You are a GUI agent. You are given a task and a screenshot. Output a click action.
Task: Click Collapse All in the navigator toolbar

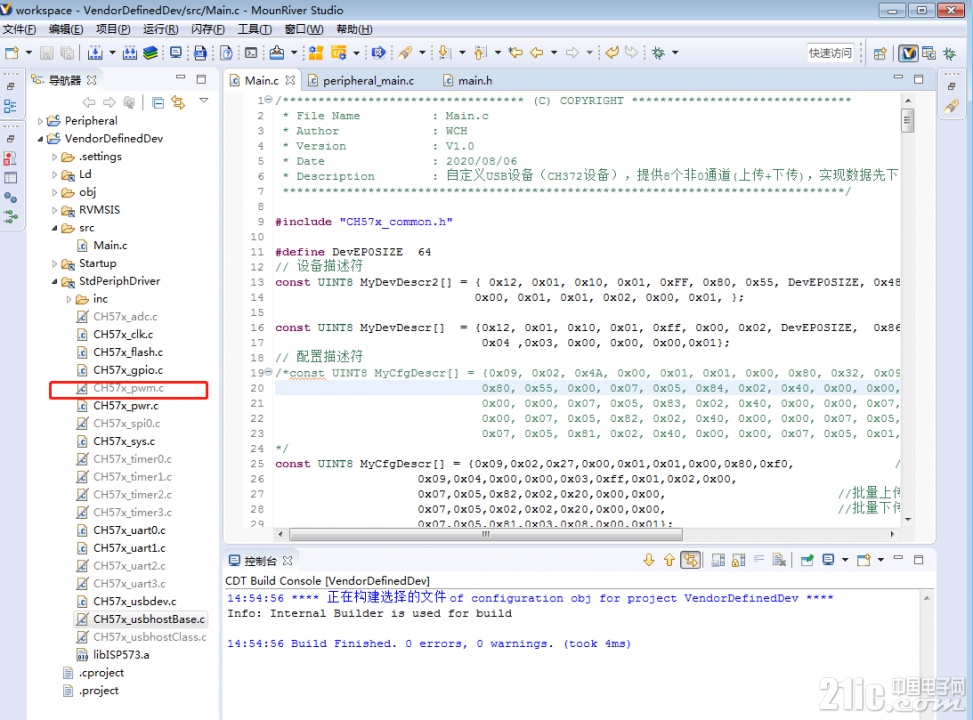pyautogui.click(x=158, y=102)
